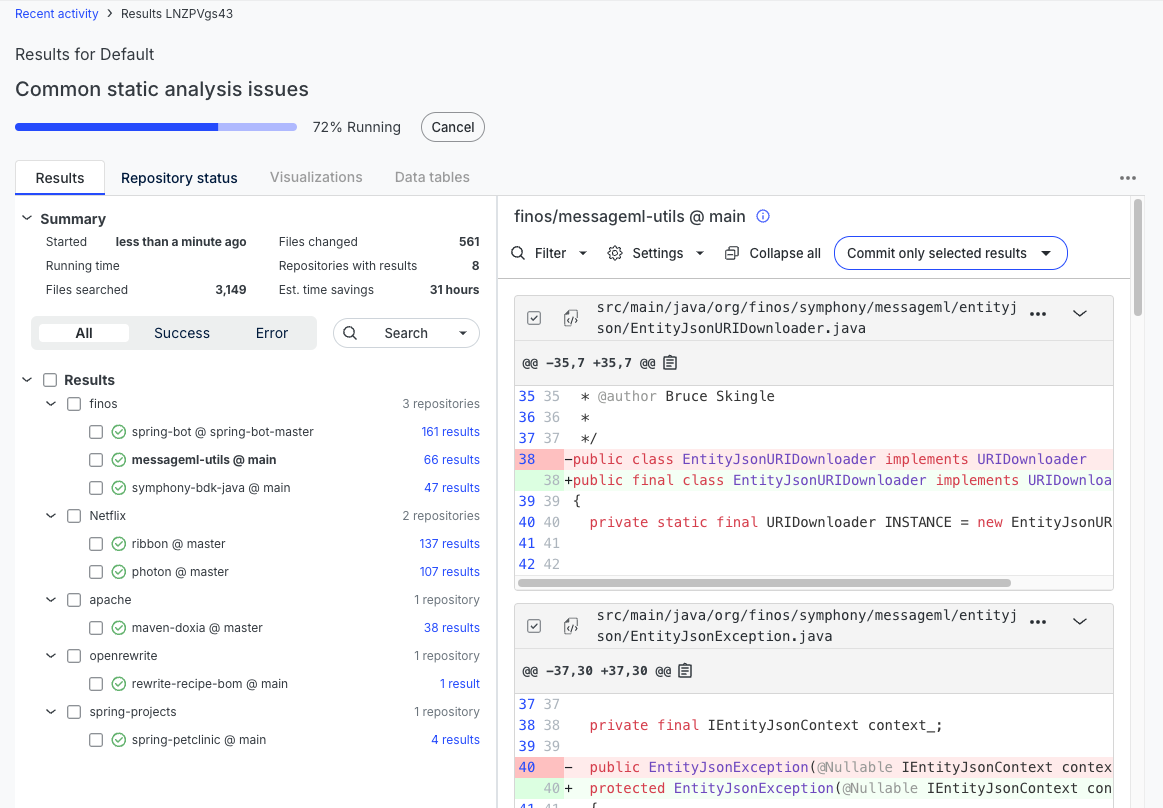Screen dimensions: 1163x808
Task: Click the success status icon for messageml-utils
Action: (x=119, y=460)
